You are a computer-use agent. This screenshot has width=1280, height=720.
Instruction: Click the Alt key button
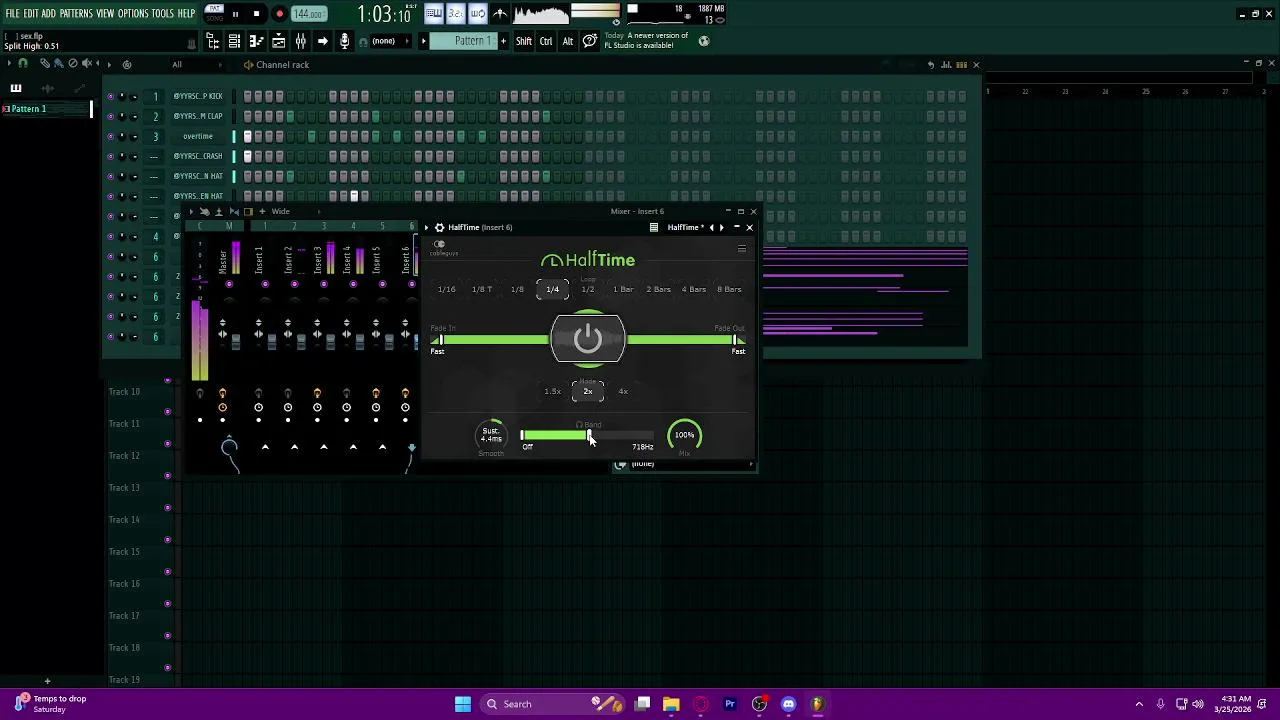568,41
